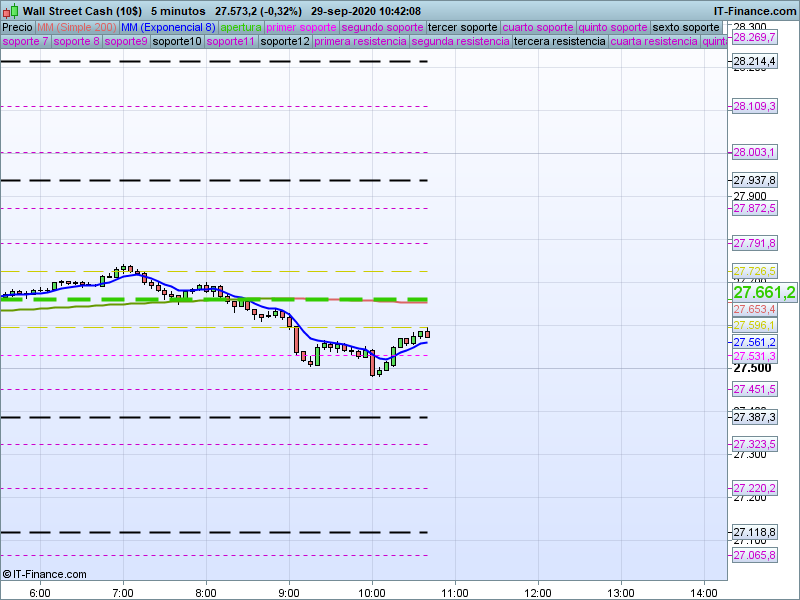Click the 7:00 time axis label

123,593
